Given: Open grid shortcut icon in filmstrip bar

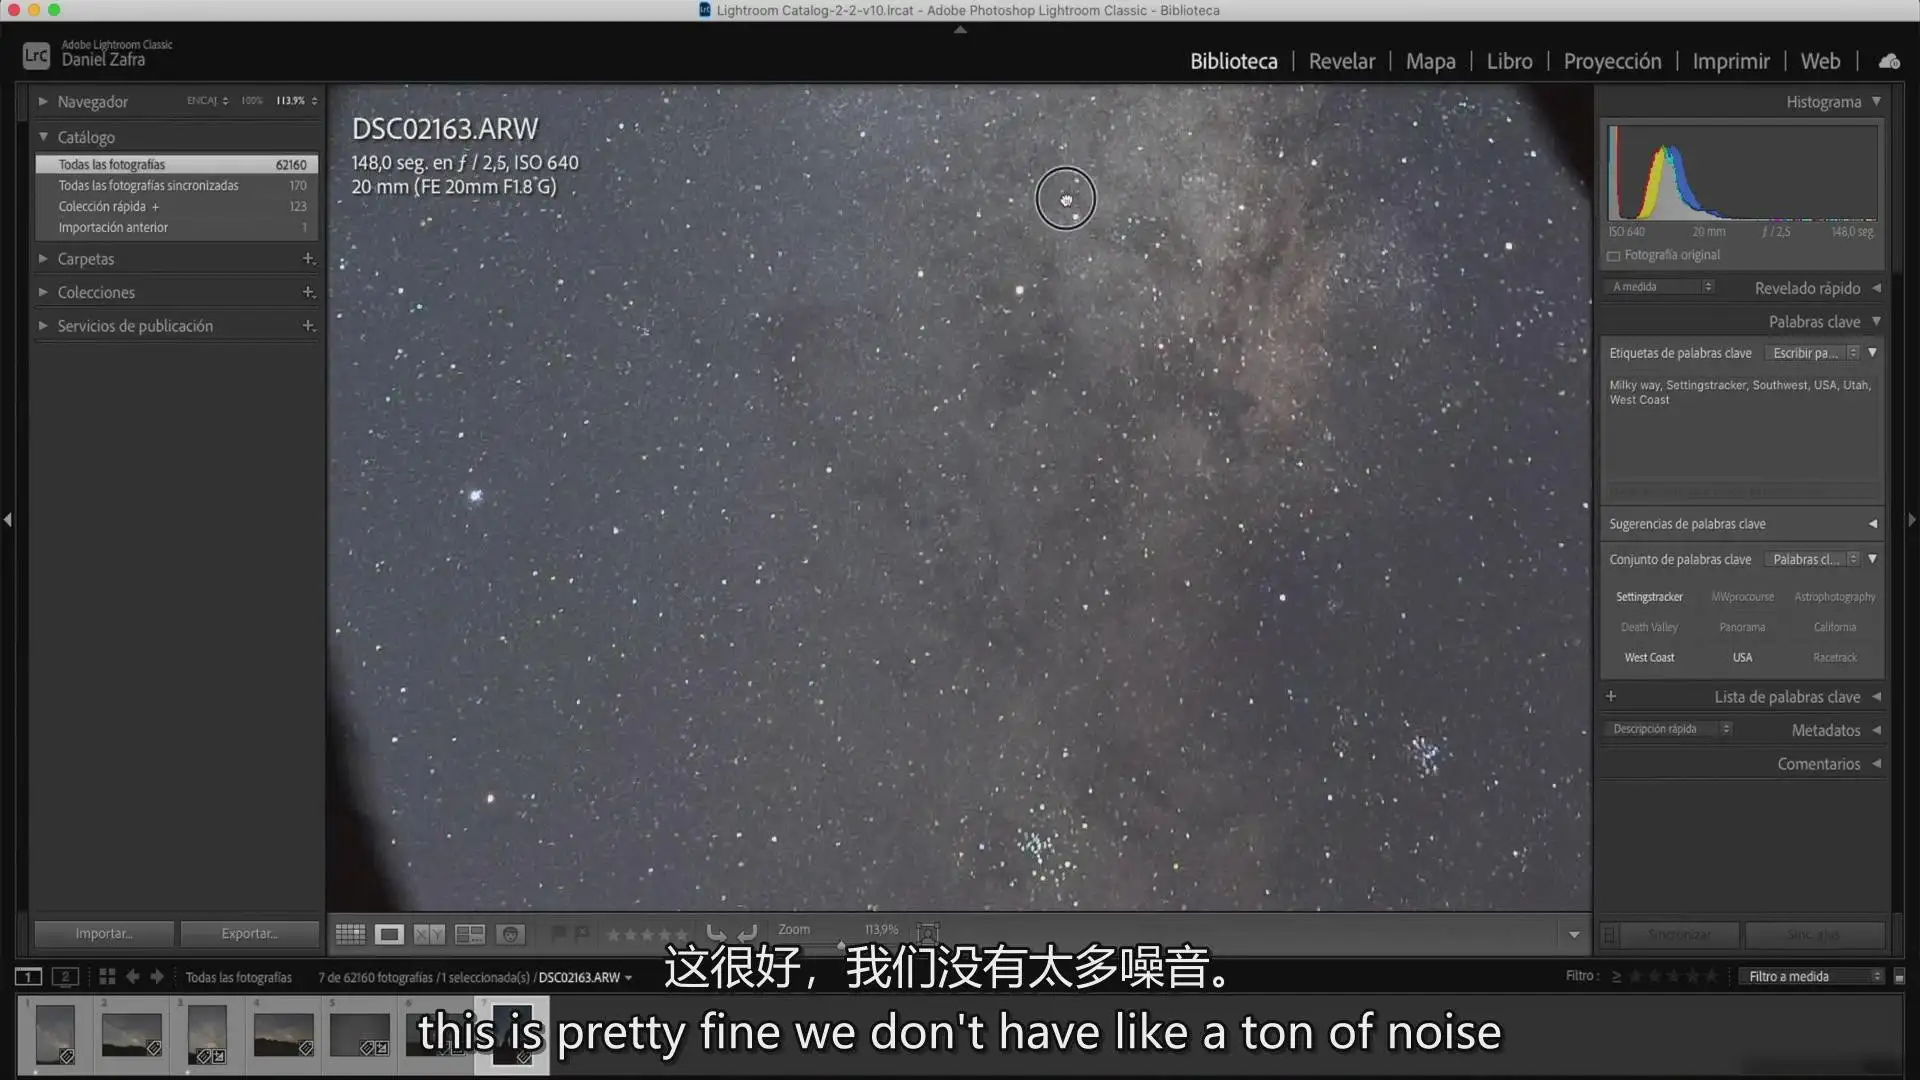Looking at the screenshot, I should 107,977.
